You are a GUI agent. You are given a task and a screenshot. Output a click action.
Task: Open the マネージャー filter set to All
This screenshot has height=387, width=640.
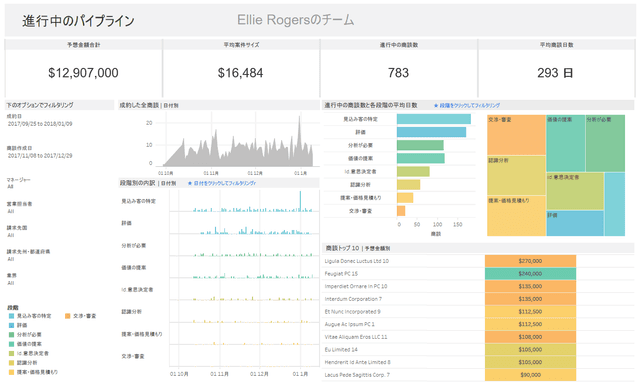[x=18, y=183]
